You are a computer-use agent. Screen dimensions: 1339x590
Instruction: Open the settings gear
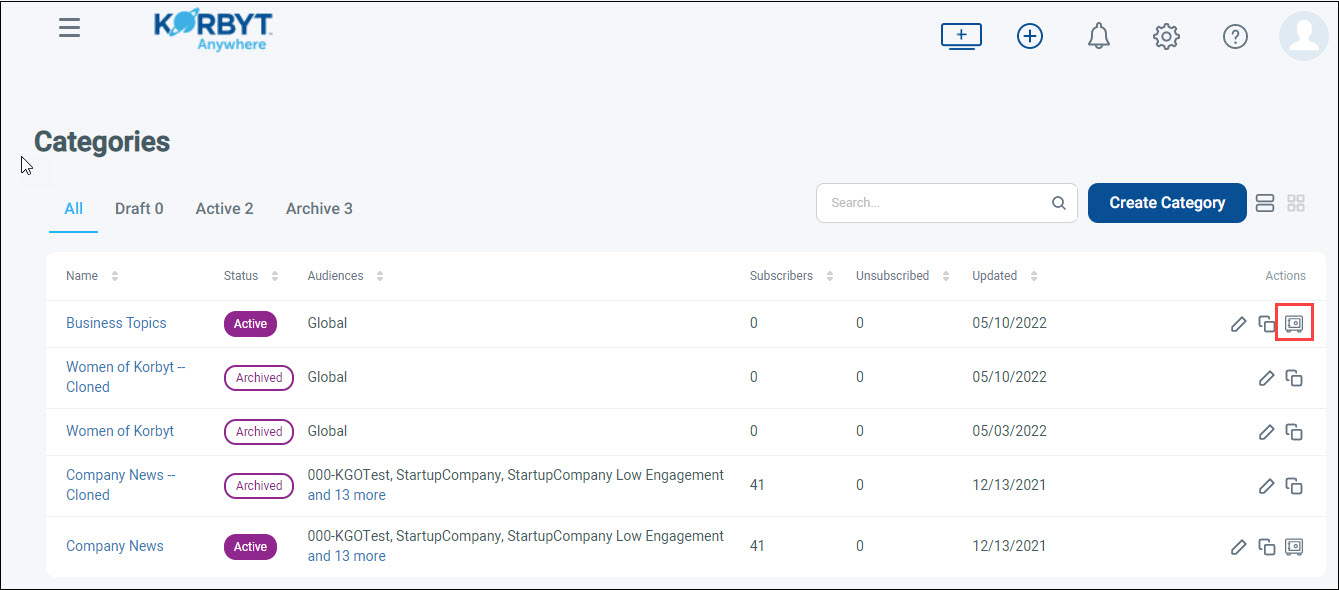[1166, 37]
